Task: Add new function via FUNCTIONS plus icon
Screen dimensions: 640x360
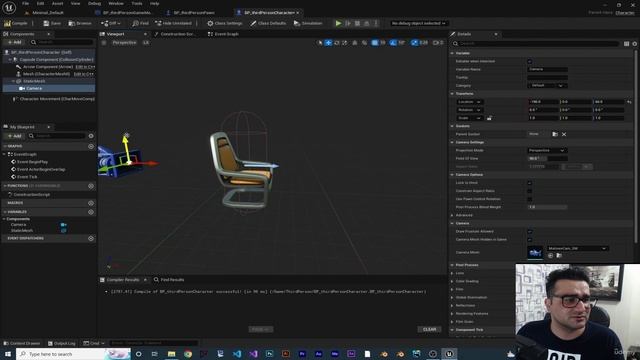Action: (91, 186)
